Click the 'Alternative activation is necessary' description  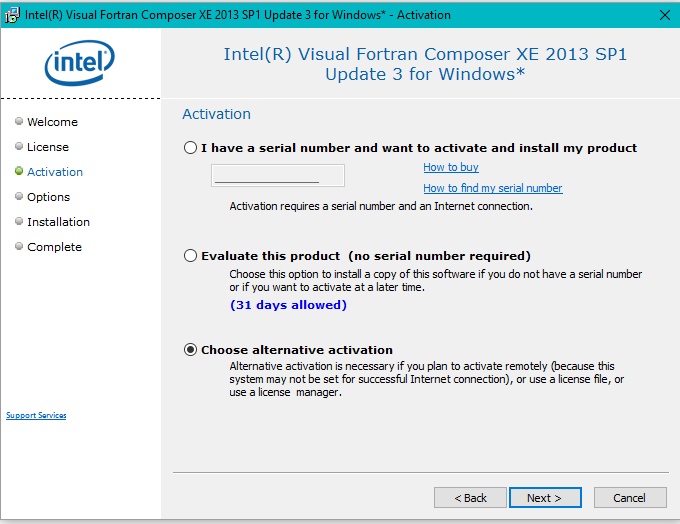pos(427,379)
